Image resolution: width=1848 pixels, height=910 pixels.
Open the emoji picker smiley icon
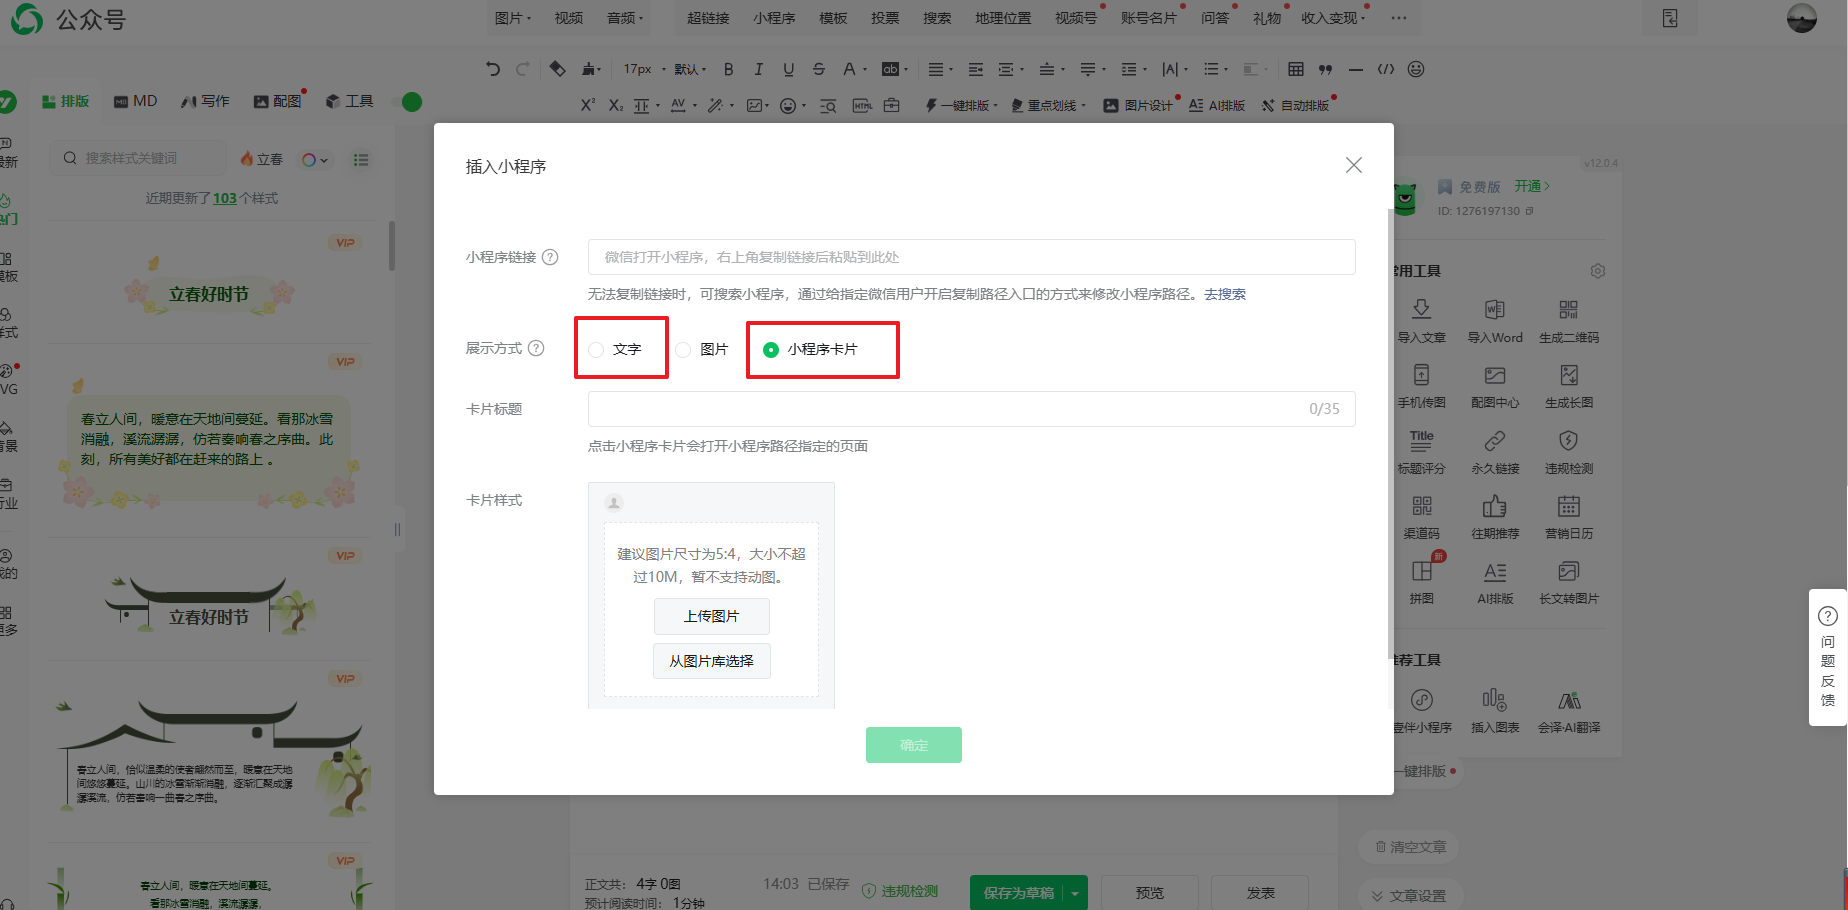tap(1415, 69)
